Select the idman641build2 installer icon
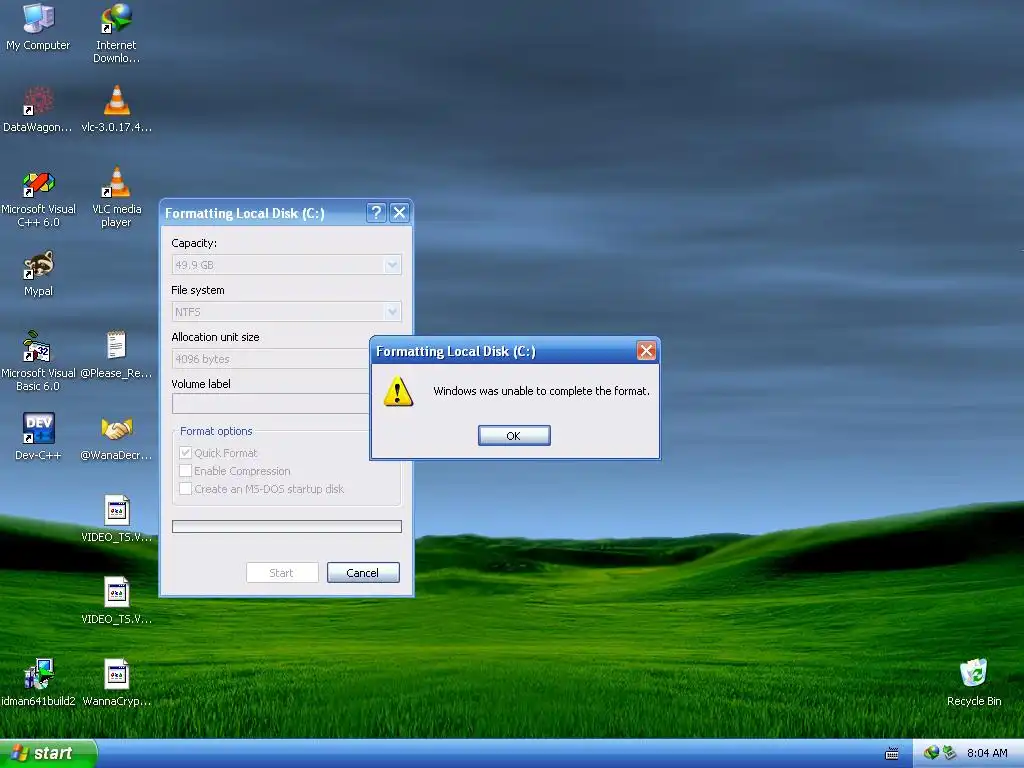This screenshot has width=1024, height=768. pos(38,682)
